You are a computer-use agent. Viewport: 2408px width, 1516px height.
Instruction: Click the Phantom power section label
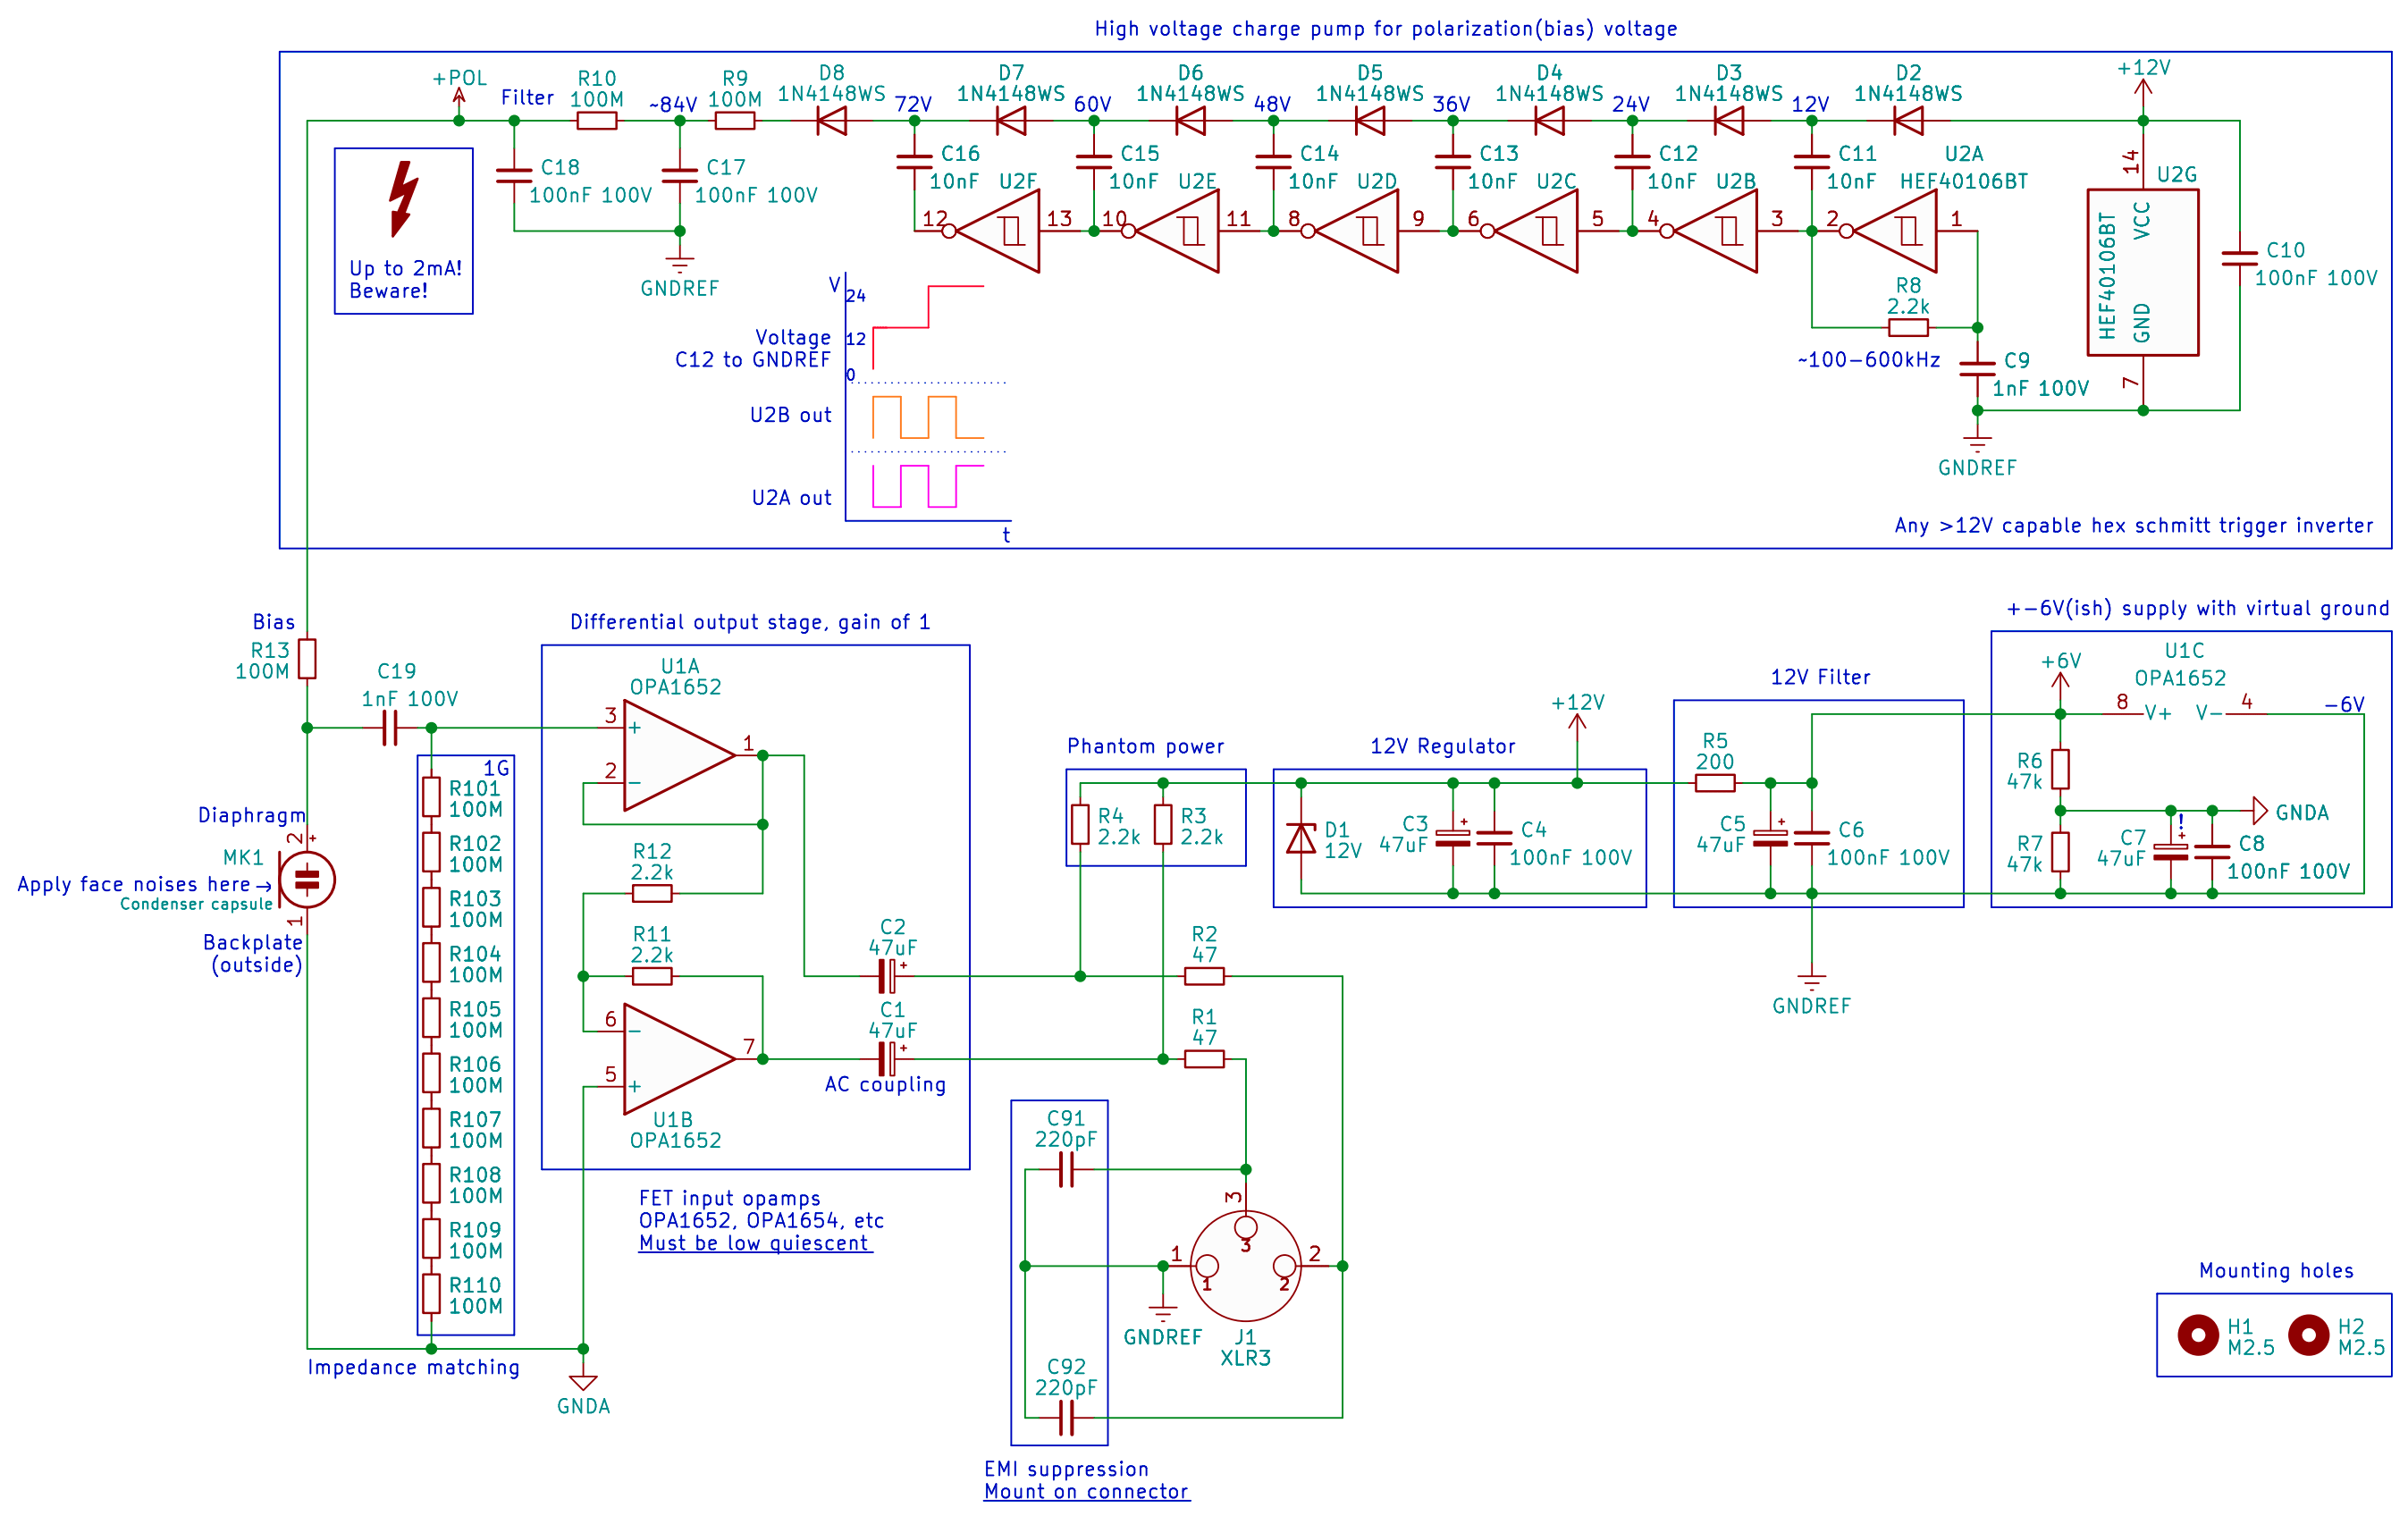(x=1146, y=746)
